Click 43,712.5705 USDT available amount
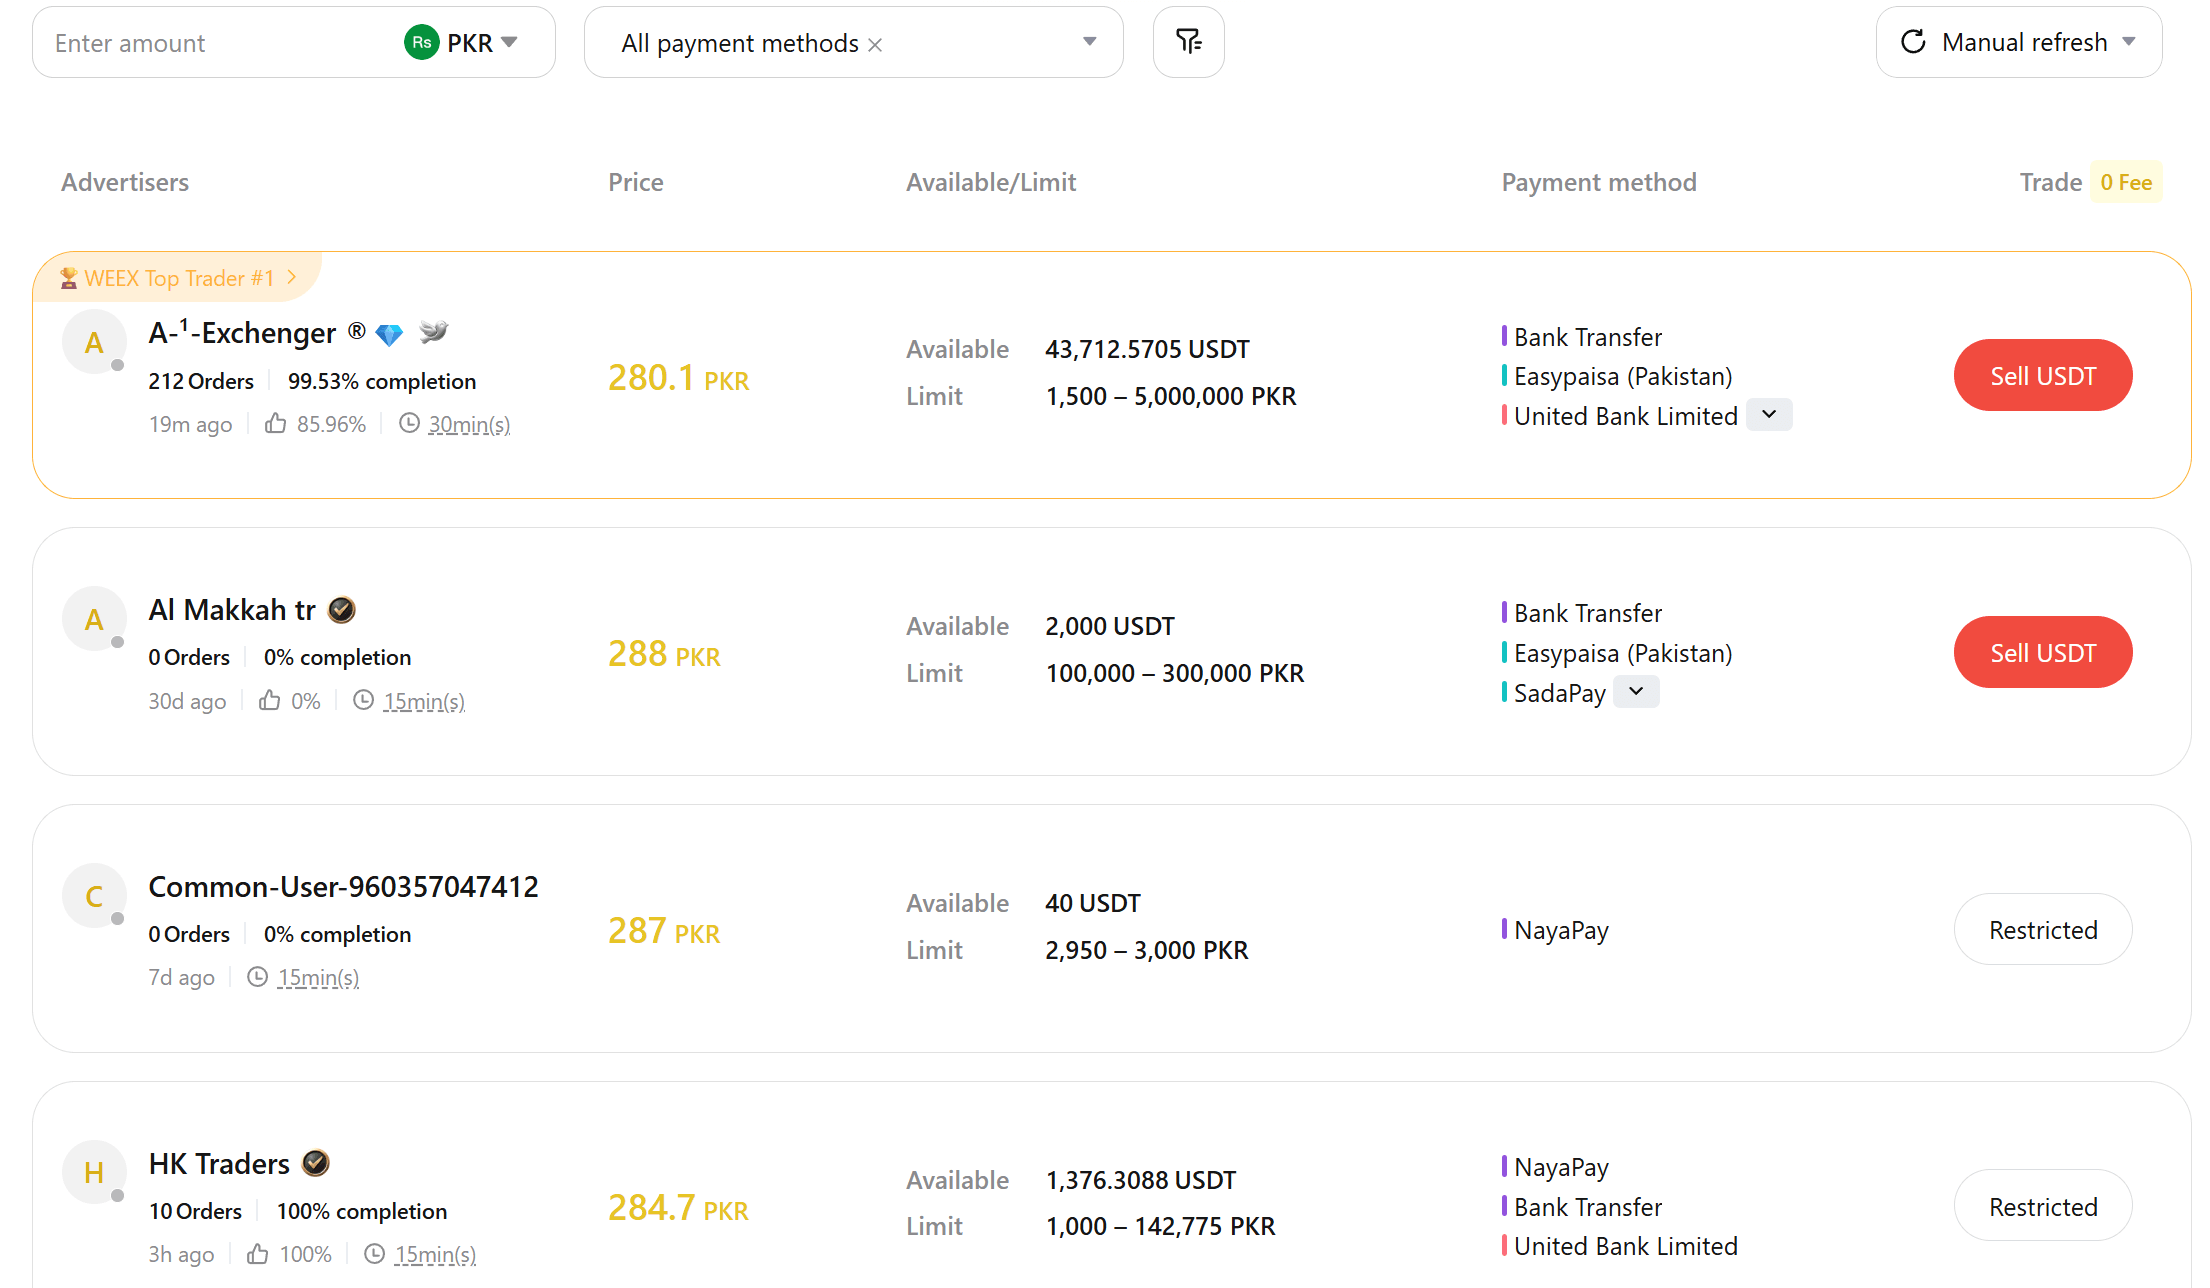The height and width of the screenshot is (1288, 2210). click(1147, 349)
